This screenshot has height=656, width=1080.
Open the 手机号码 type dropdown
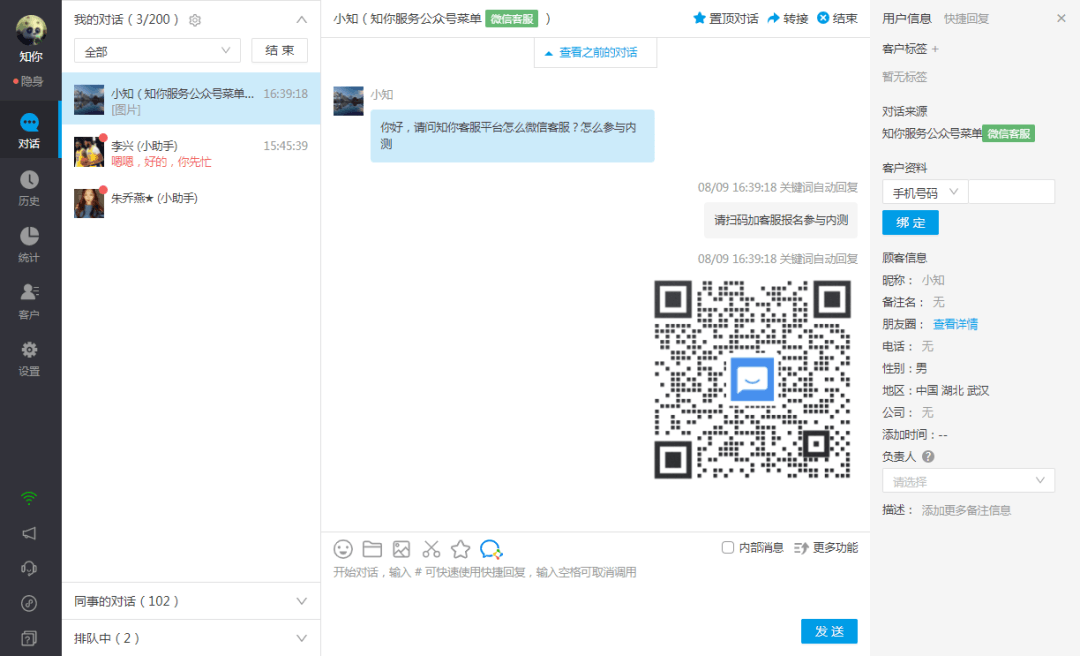(925, 192)
